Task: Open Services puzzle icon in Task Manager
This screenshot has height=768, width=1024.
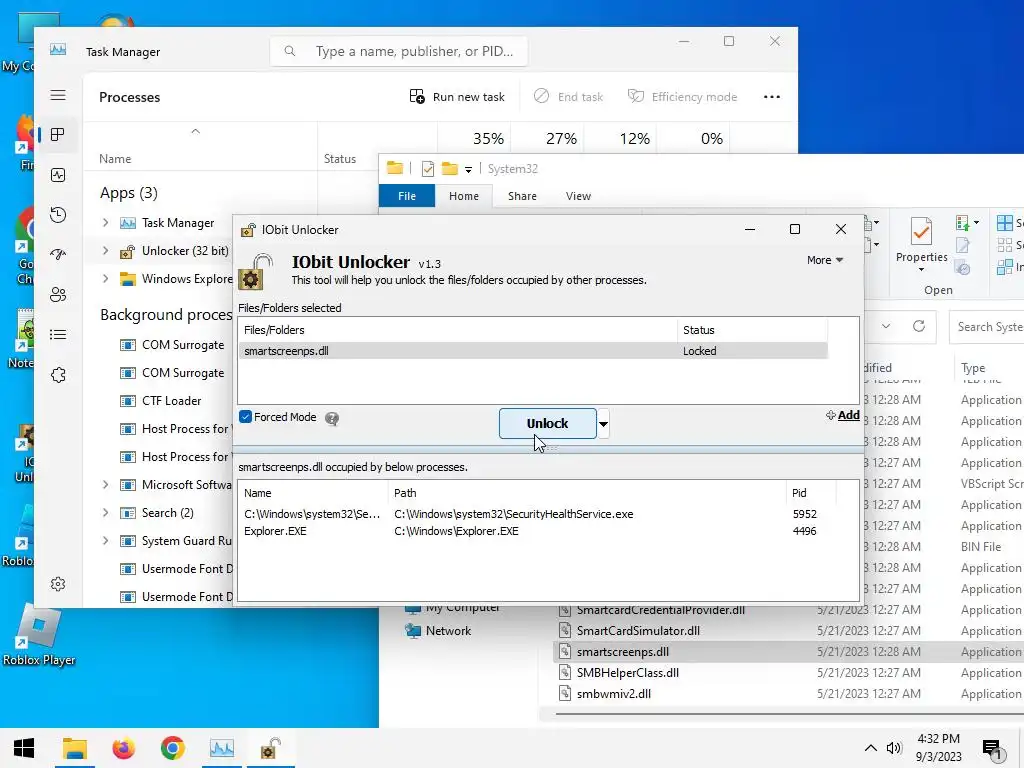Action: pos(58,375)
